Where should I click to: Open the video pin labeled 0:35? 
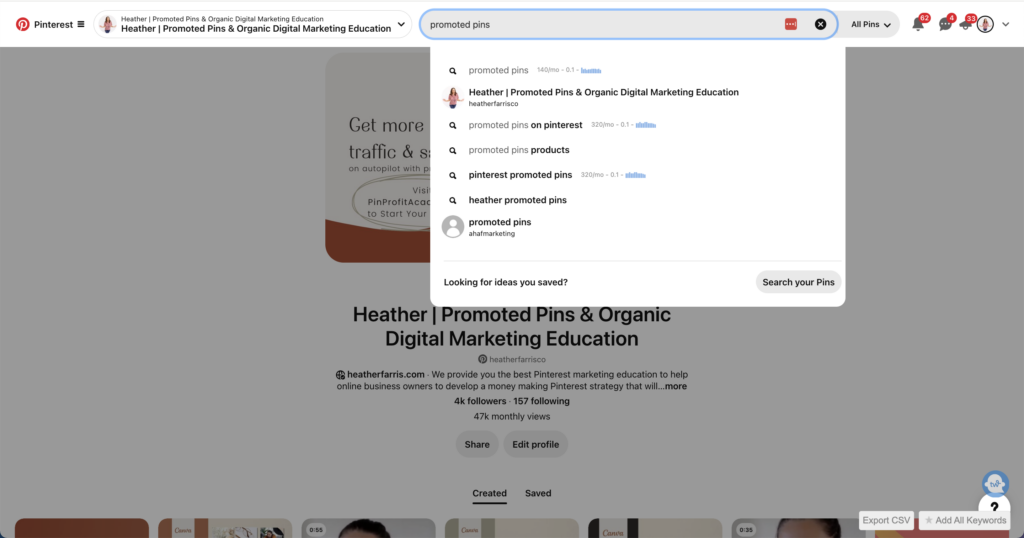[x=798, y=528]
